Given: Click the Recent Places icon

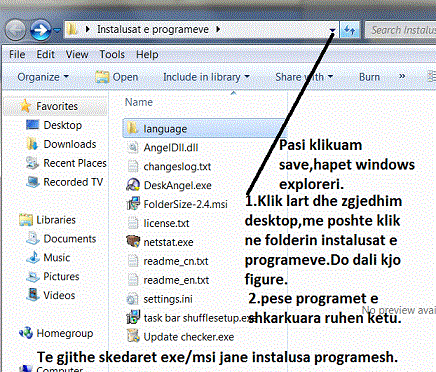Looking at the screenshot, I should click(33, 163).
